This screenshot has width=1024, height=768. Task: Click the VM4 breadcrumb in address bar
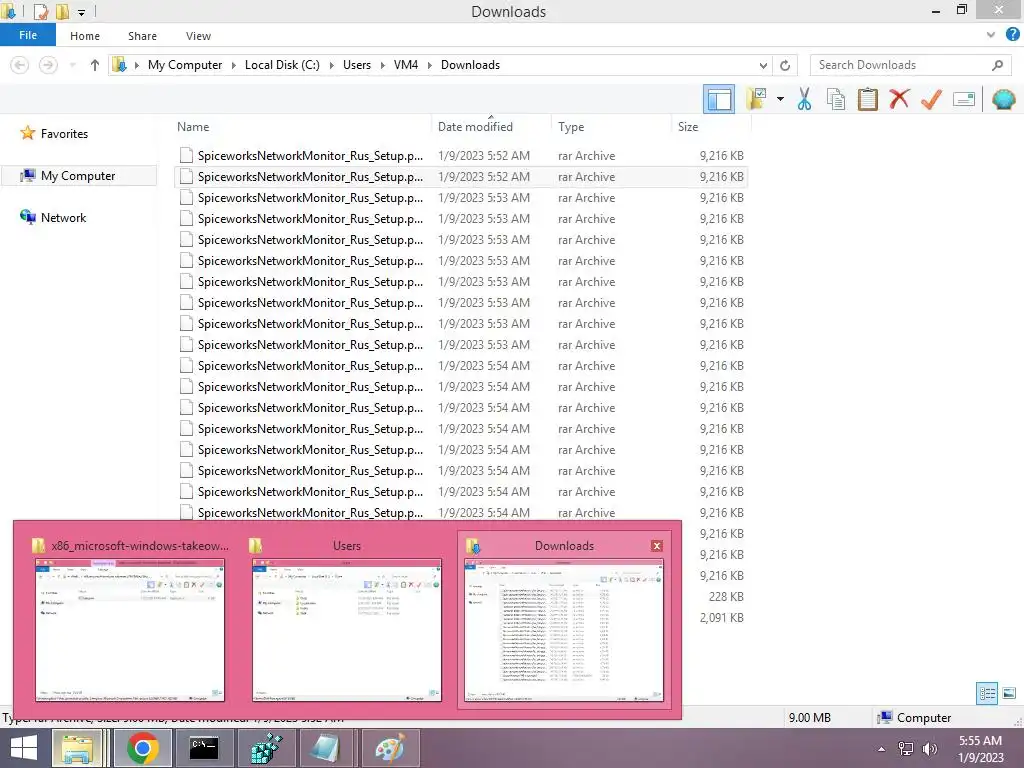pos(406,65)
